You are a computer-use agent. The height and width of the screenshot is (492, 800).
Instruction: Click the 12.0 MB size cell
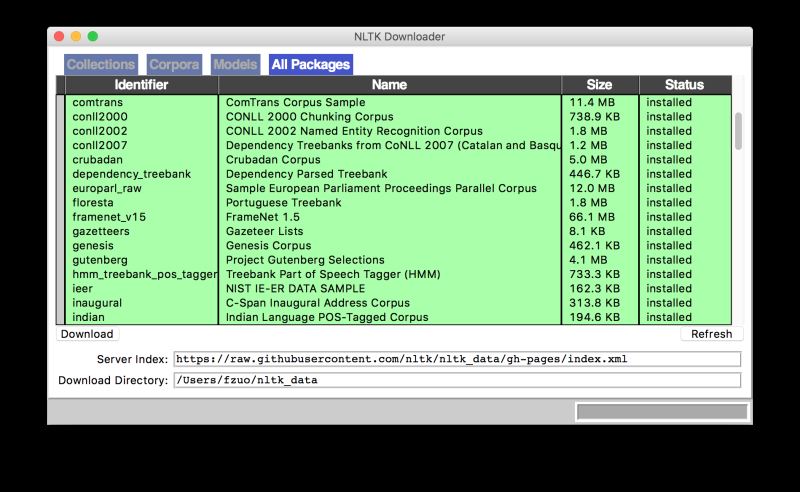tap(592, 188)
